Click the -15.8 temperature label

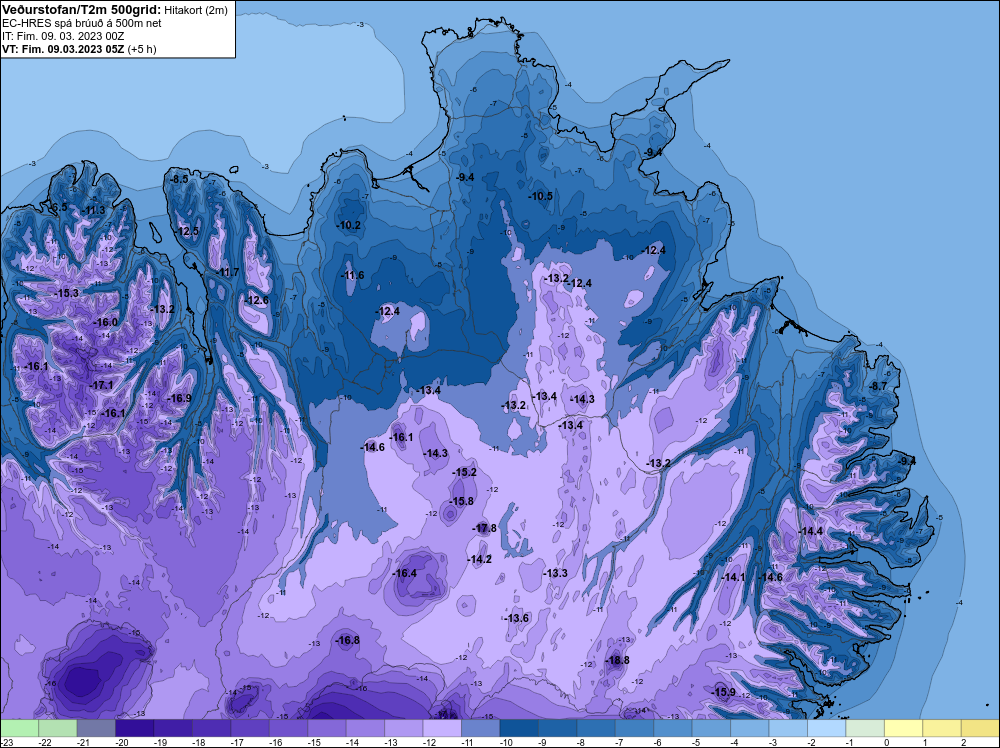click(461, 501)
